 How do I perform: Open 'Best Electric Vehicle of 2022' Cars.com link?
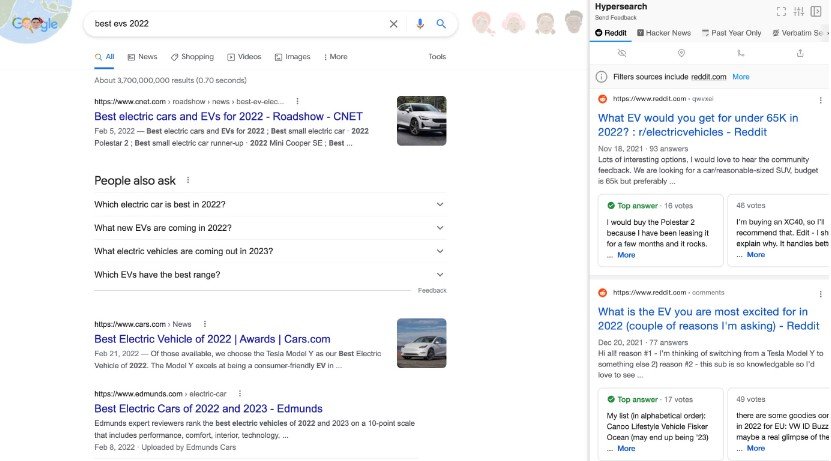tap(212, 339)
